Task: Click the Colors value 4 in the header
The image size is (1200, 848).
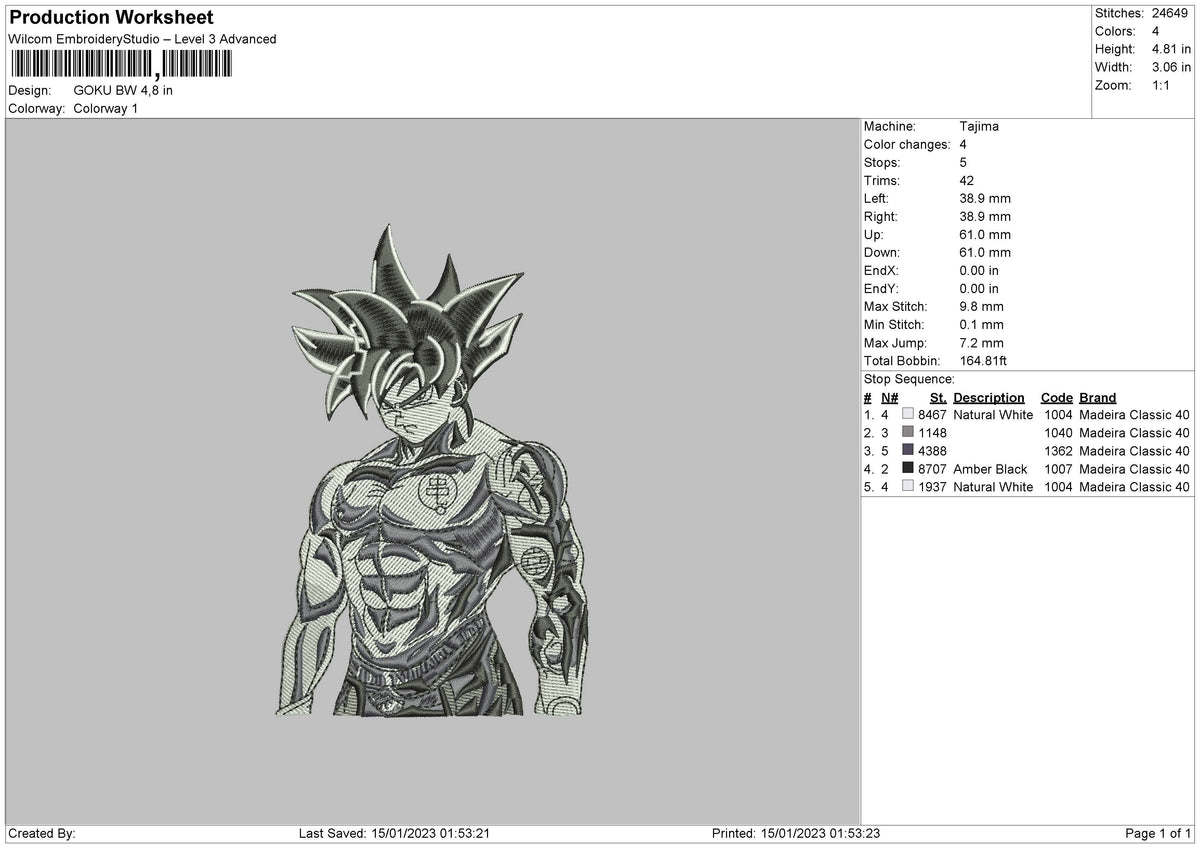Action: 1155,31
